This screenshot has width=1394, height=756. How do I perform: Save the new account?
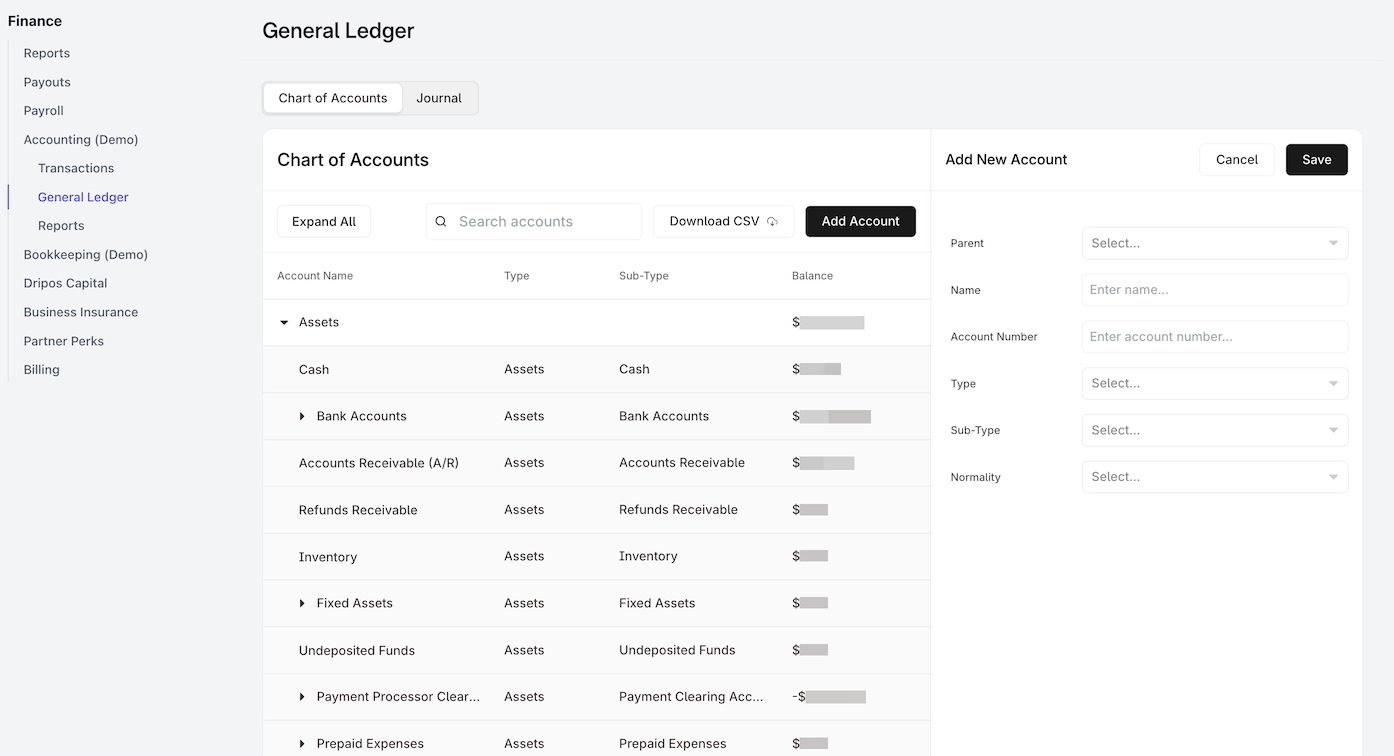(x=1317, y=160)
